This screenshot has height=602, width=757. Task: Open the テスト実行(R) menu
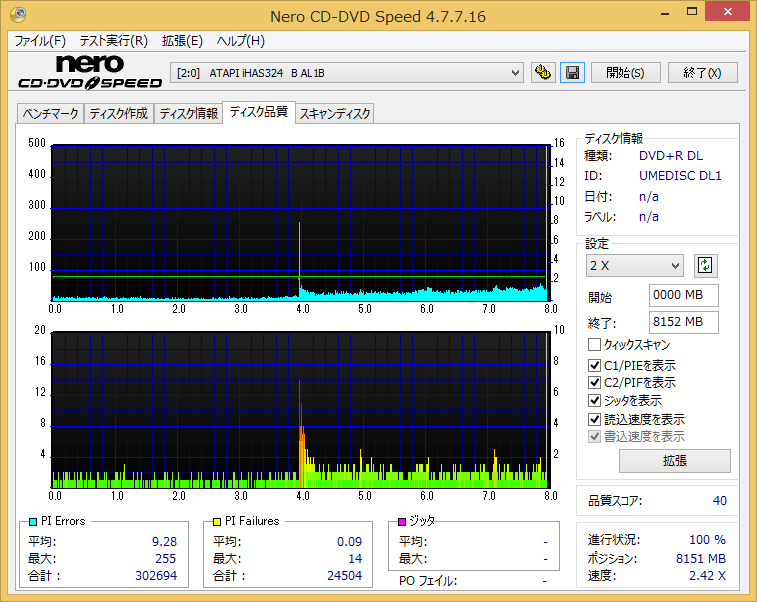pos(113,41)
